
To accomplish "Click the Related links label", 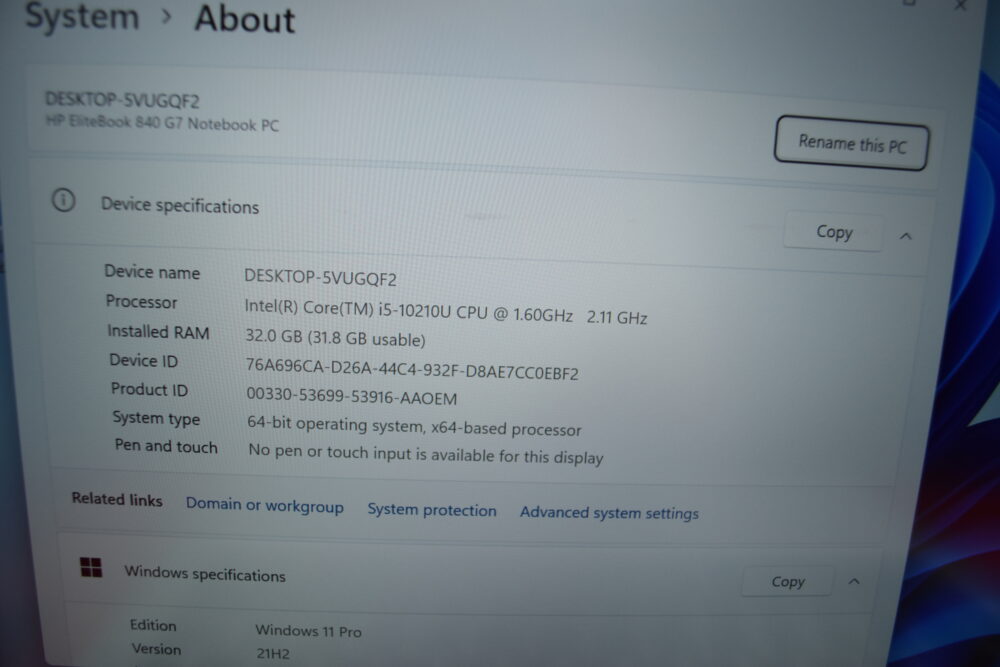I will tap(117, 499).
